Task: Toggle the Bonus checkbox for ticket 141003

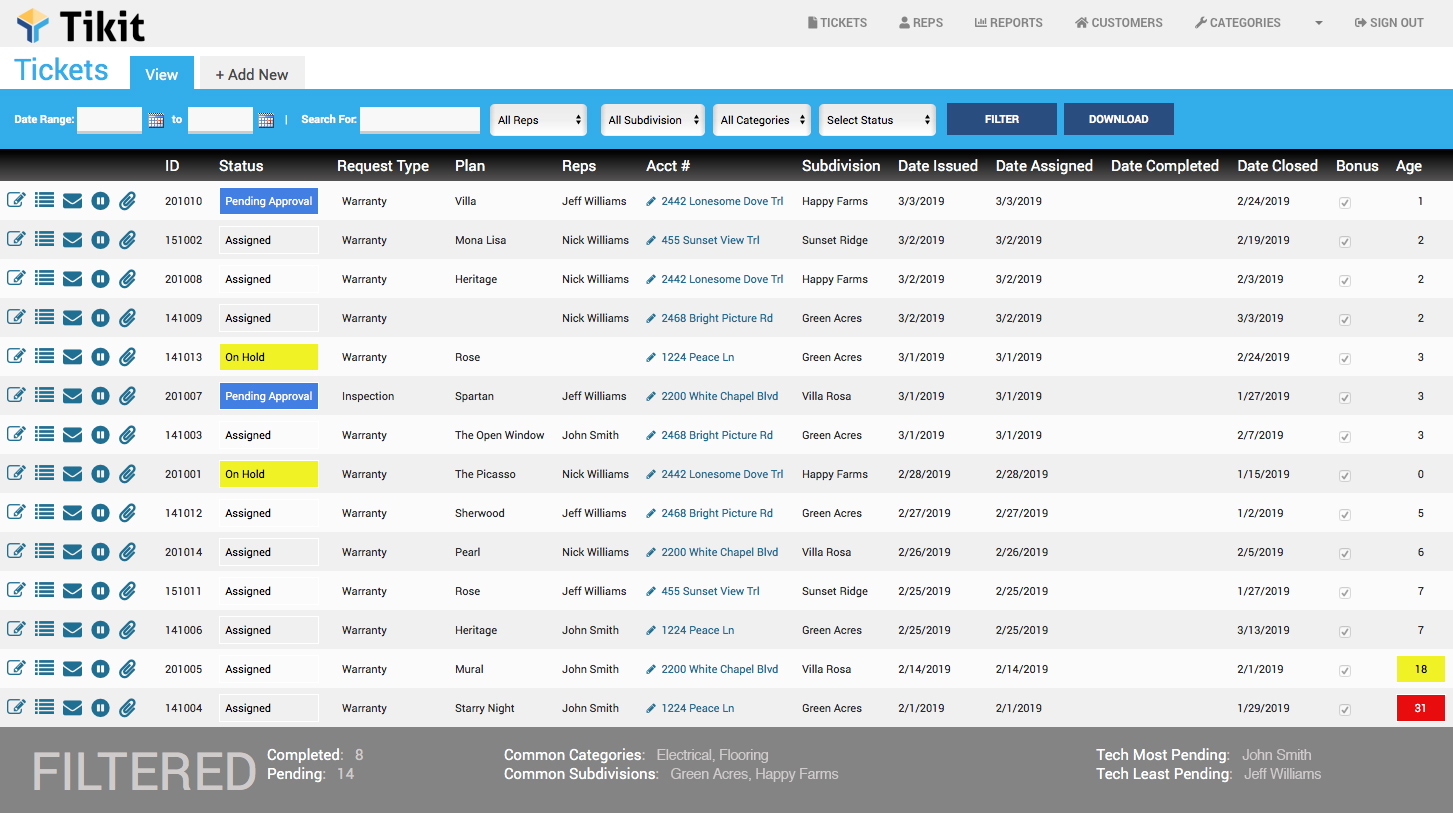Action: (1345, 436)
